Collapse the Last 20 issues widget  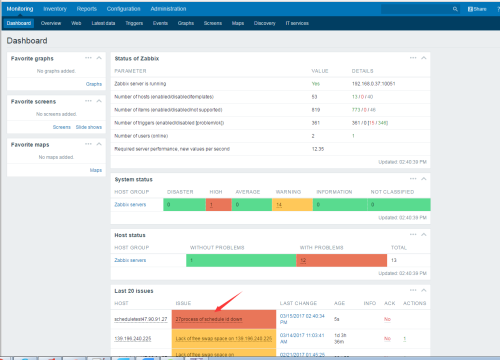(424, 290)
